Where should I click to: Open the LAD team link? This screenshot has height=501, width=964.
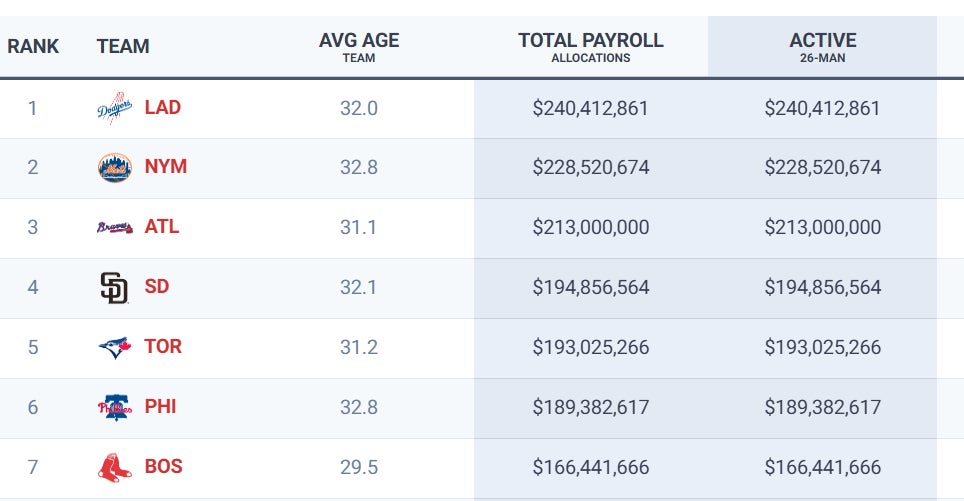pyautogui.click(x=163, y=107)
